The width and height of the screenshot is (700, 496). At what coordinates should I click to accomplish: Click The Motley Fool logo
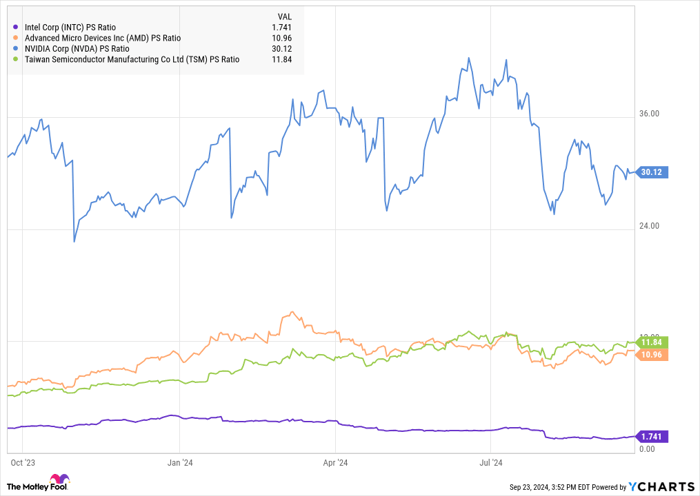pos(38,482)
